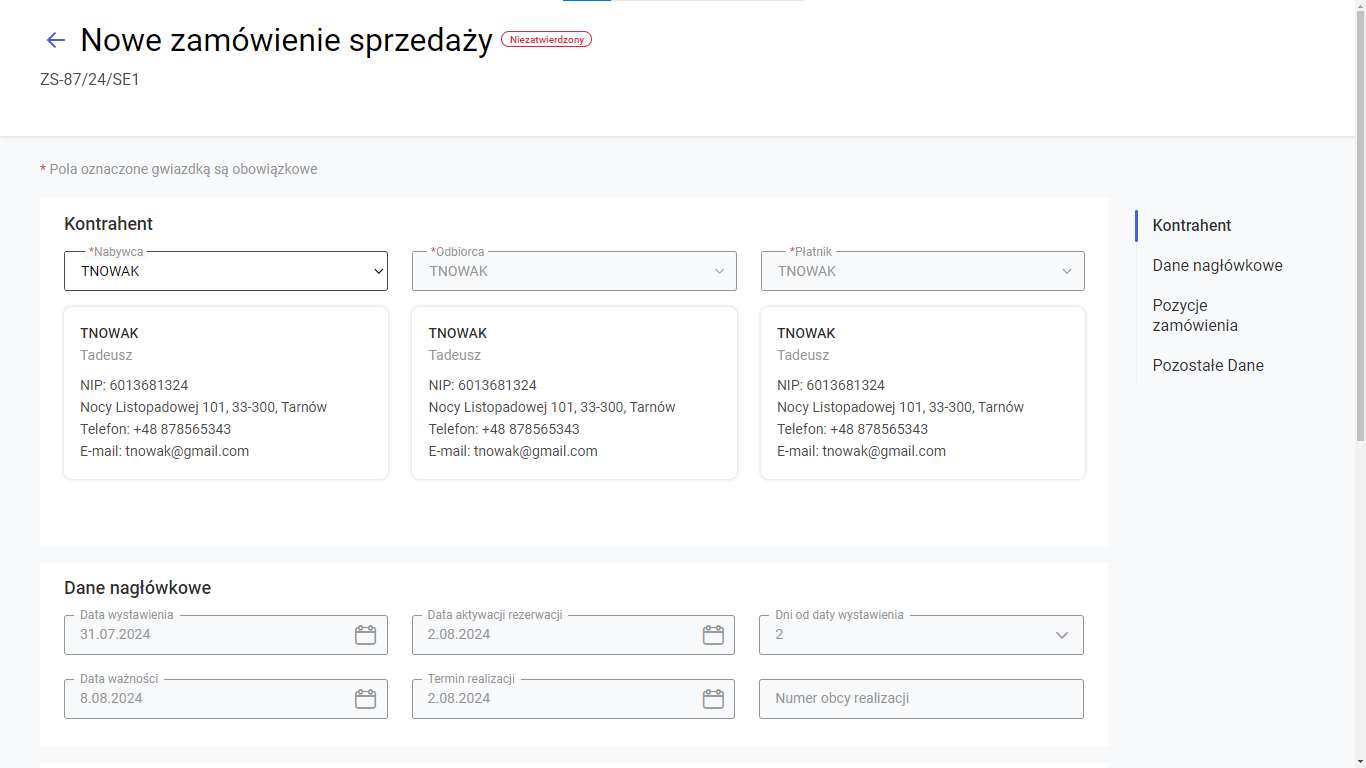The width and height of the screenshot is (1366, 768).
Task: Open calendar for Data ważności
Action: tap(365, 699)
